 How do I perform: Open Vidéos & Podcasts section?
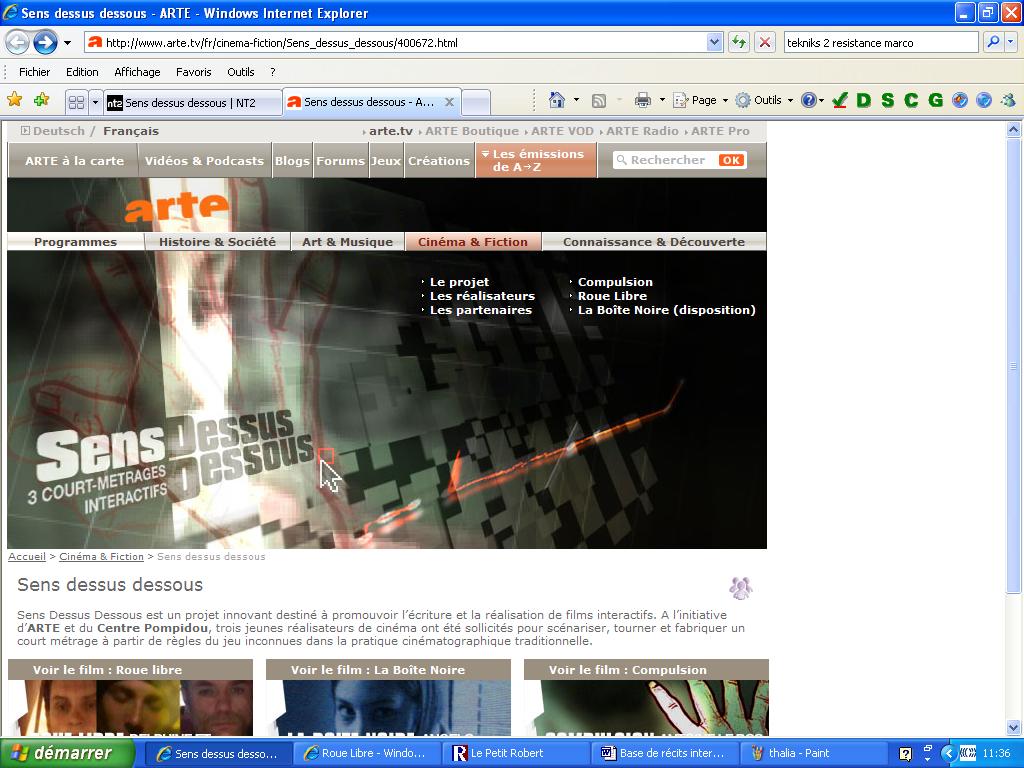(x=204, y=161)
